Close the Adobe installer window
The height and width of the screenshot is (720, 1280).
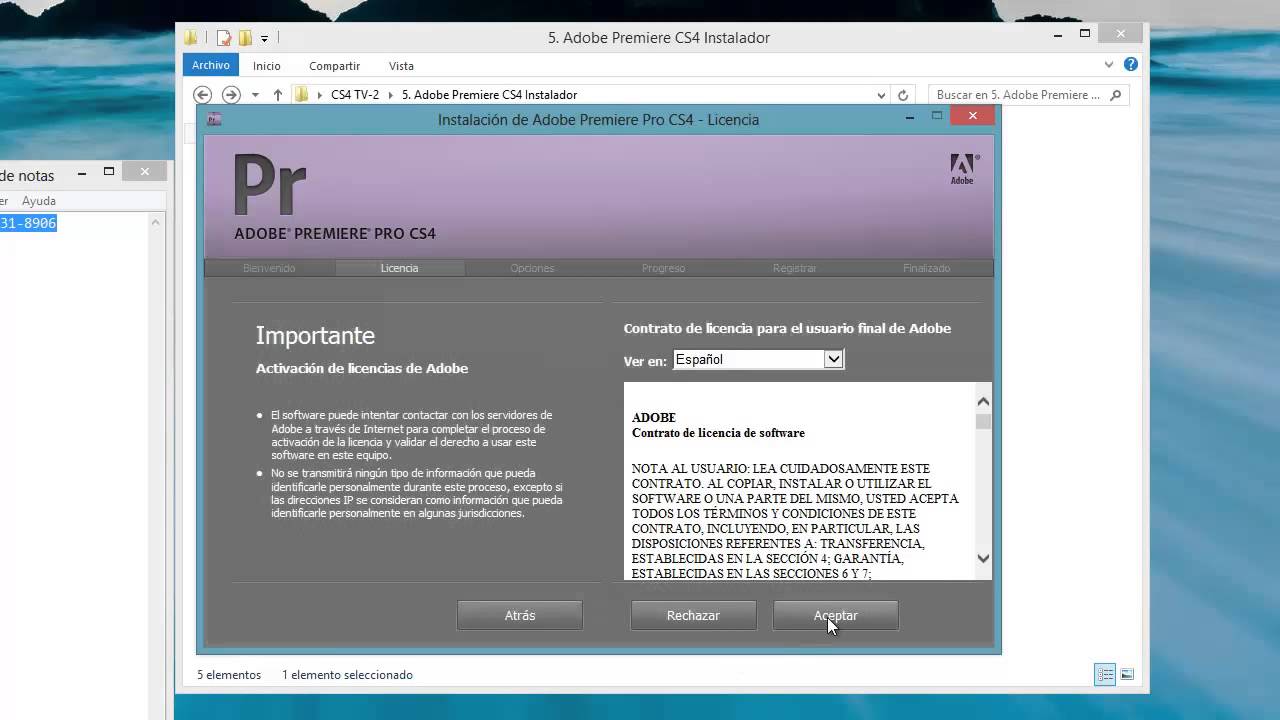pyautogui.click(x=973, y=116)
